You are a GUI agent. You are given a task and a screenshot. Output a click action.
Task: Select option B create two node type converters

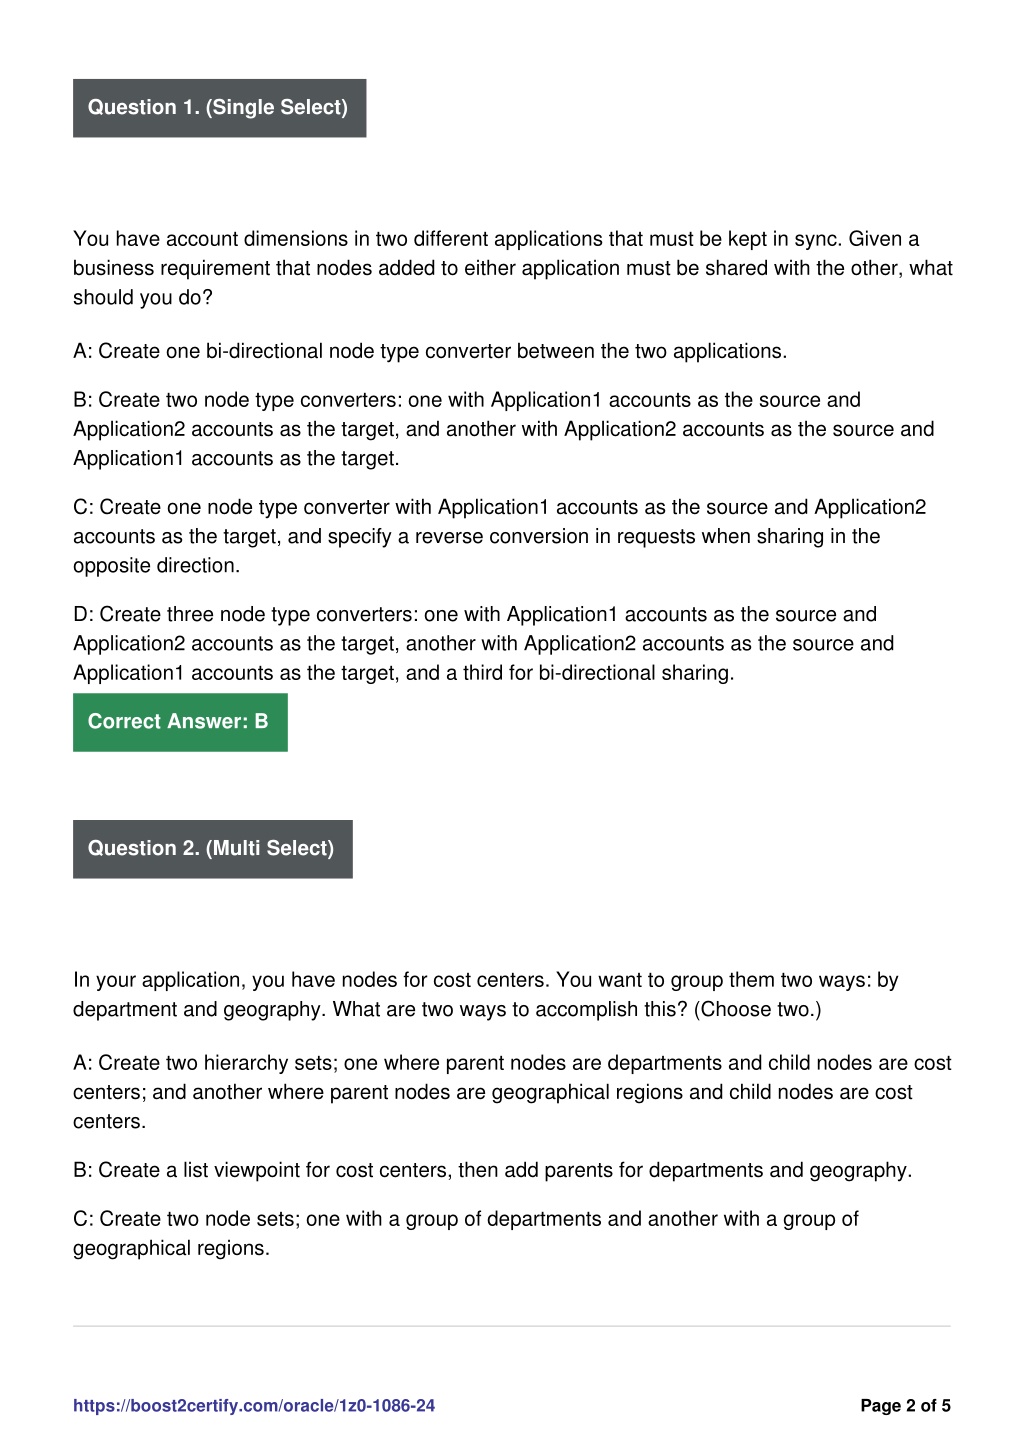[x=504, y=429]
